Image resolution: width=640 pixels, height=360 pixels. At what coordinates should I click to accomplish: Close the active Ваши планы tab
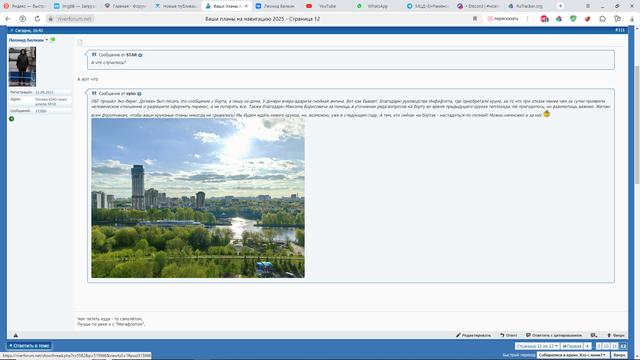click(246, 6)
